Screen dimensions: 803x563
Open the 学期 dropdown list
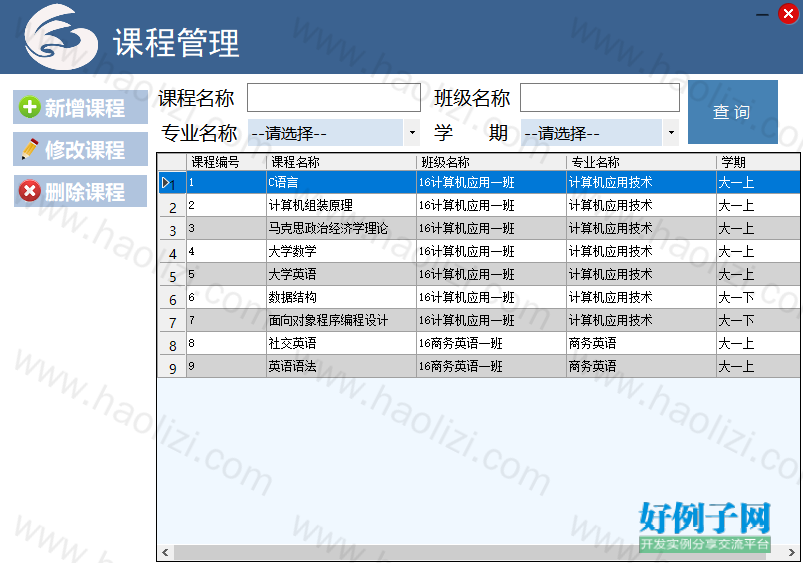600,133
